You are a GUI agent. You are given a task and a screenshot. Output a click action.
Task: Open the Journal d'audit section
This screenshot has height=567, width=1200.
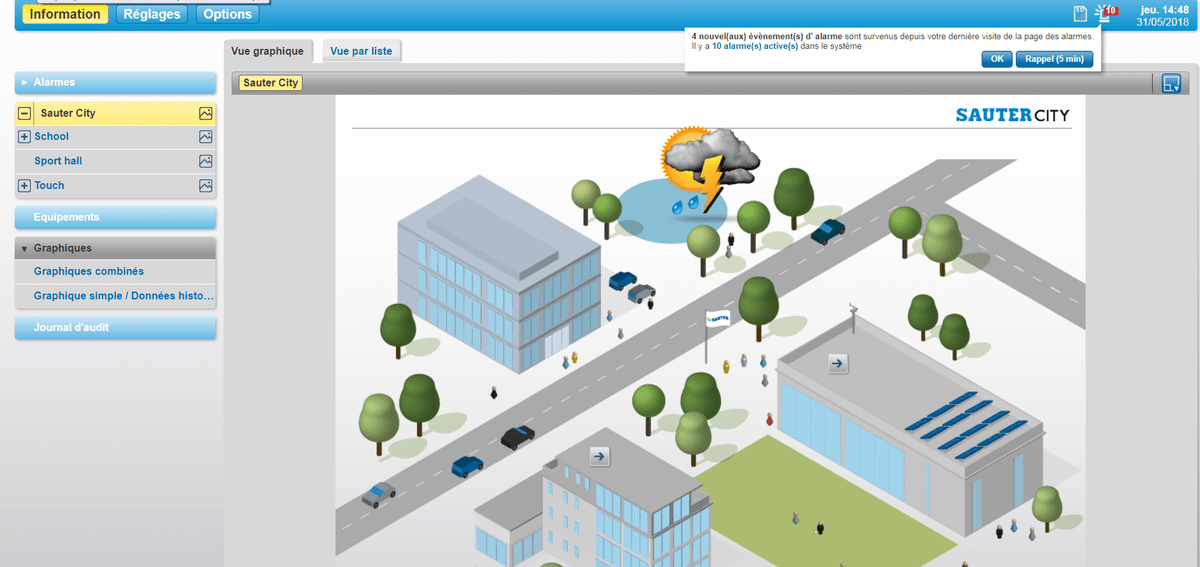(116, 328)
